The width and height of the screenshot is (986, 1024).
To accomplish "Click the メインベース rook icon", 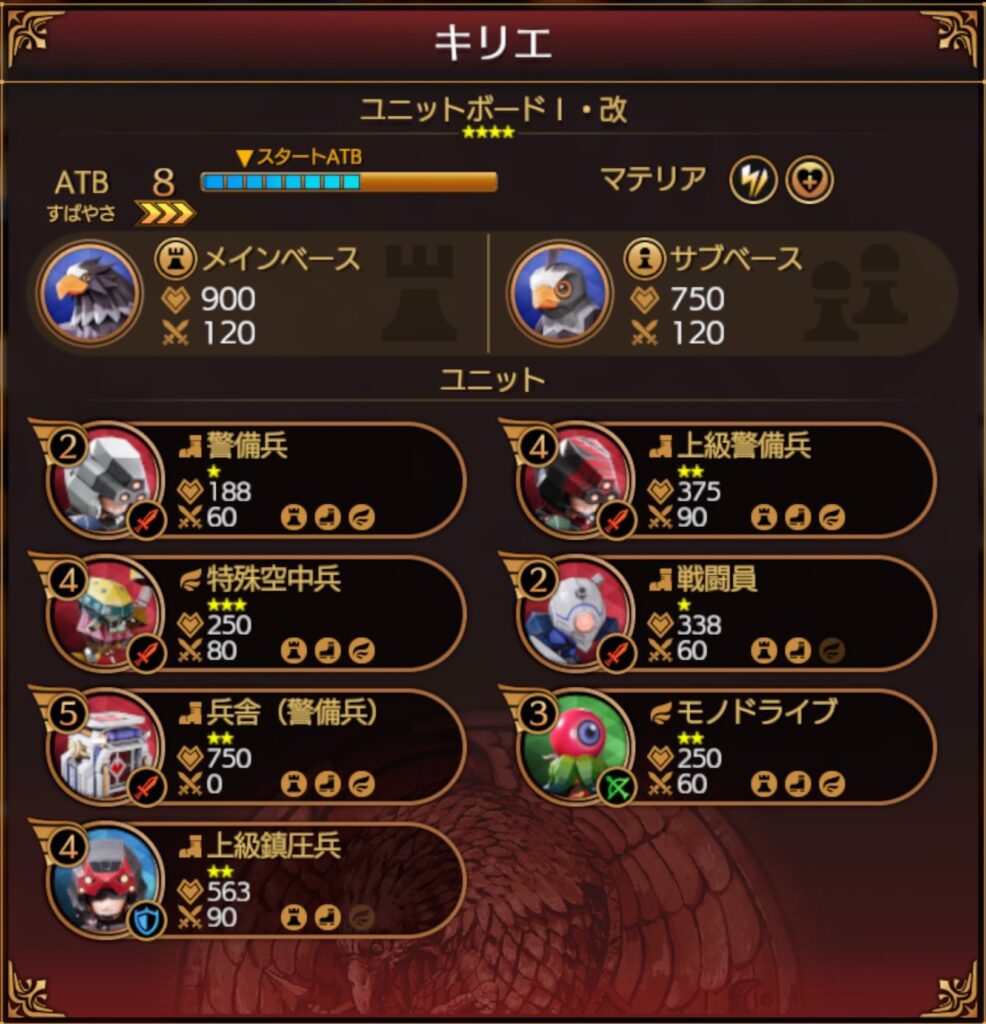I will pyautogui.click(x=176, y=257).
